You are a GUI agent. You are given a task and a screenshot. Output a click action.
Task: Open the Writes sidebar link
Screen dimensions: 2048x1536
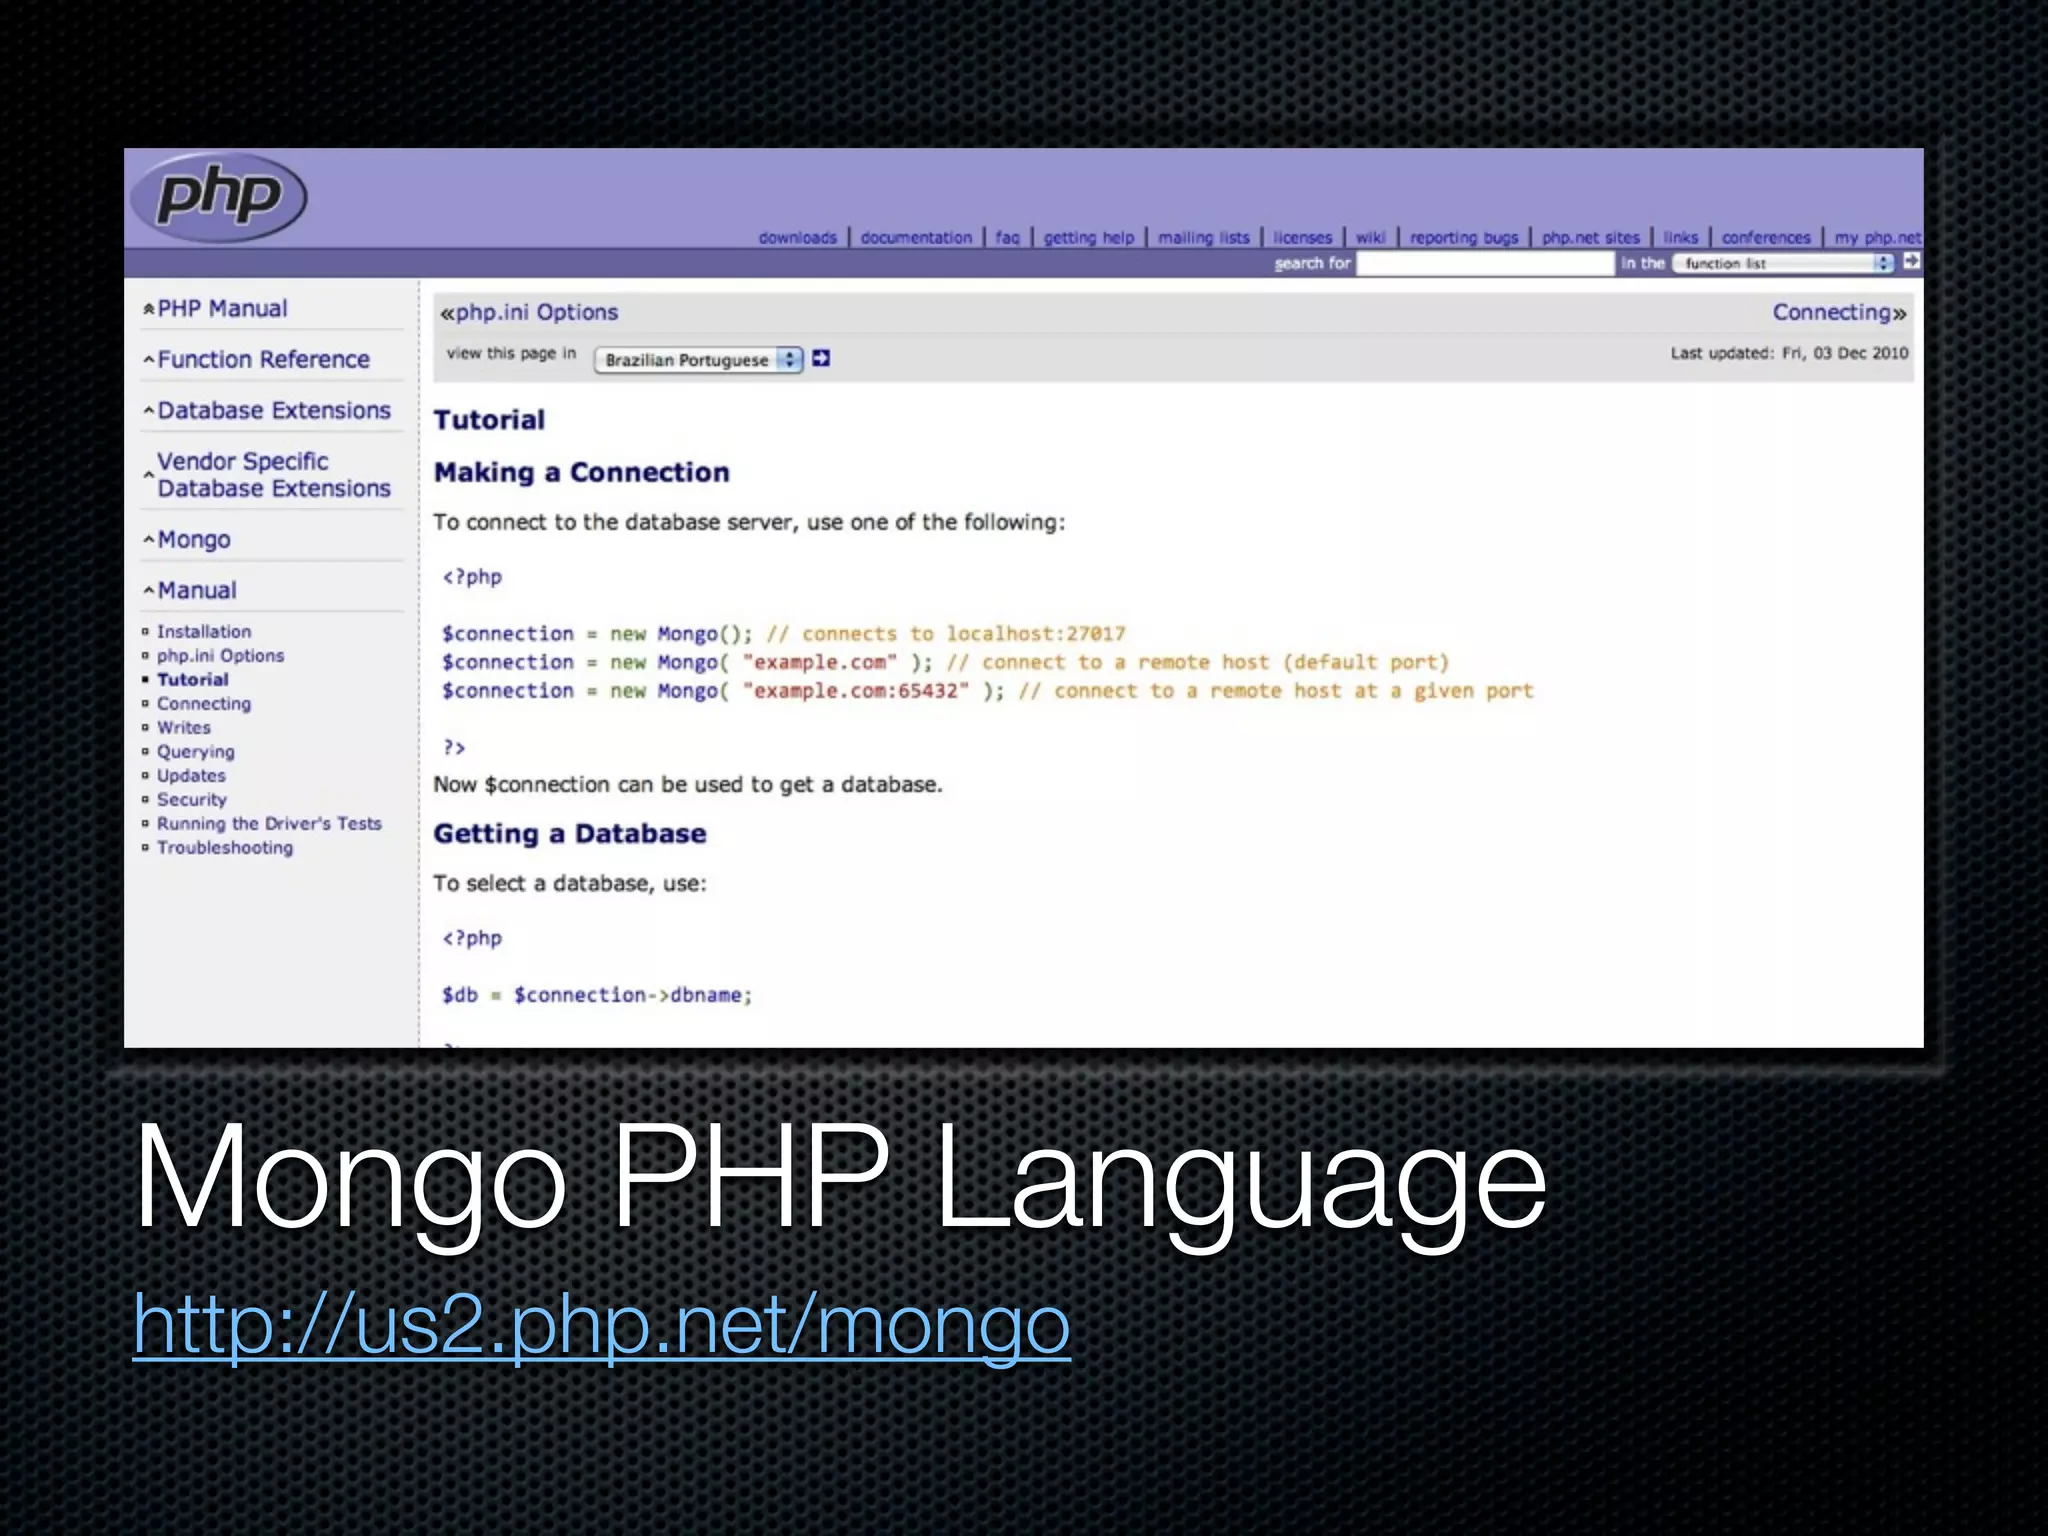(183, 728)
